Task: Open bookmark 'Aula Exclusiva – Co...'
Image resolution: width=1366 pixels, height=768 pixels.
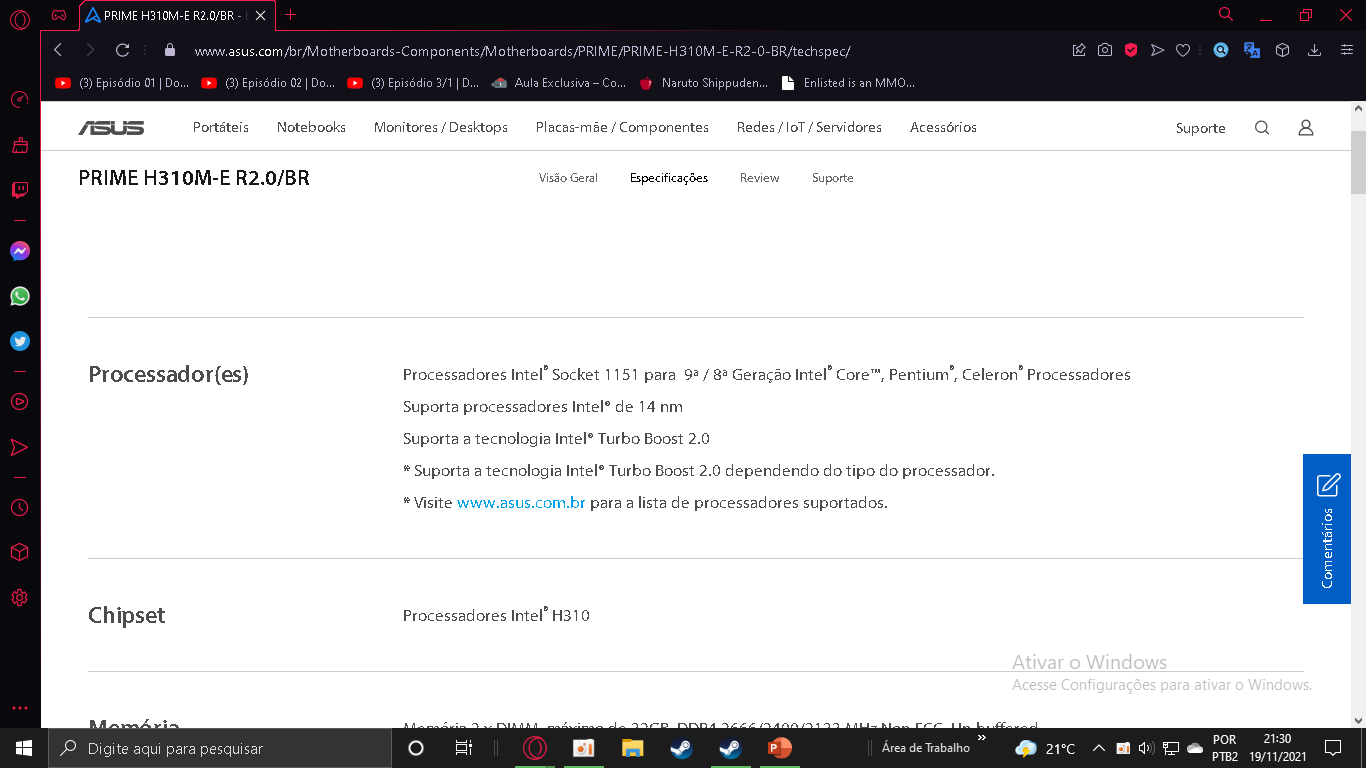Action: point(559,83)
